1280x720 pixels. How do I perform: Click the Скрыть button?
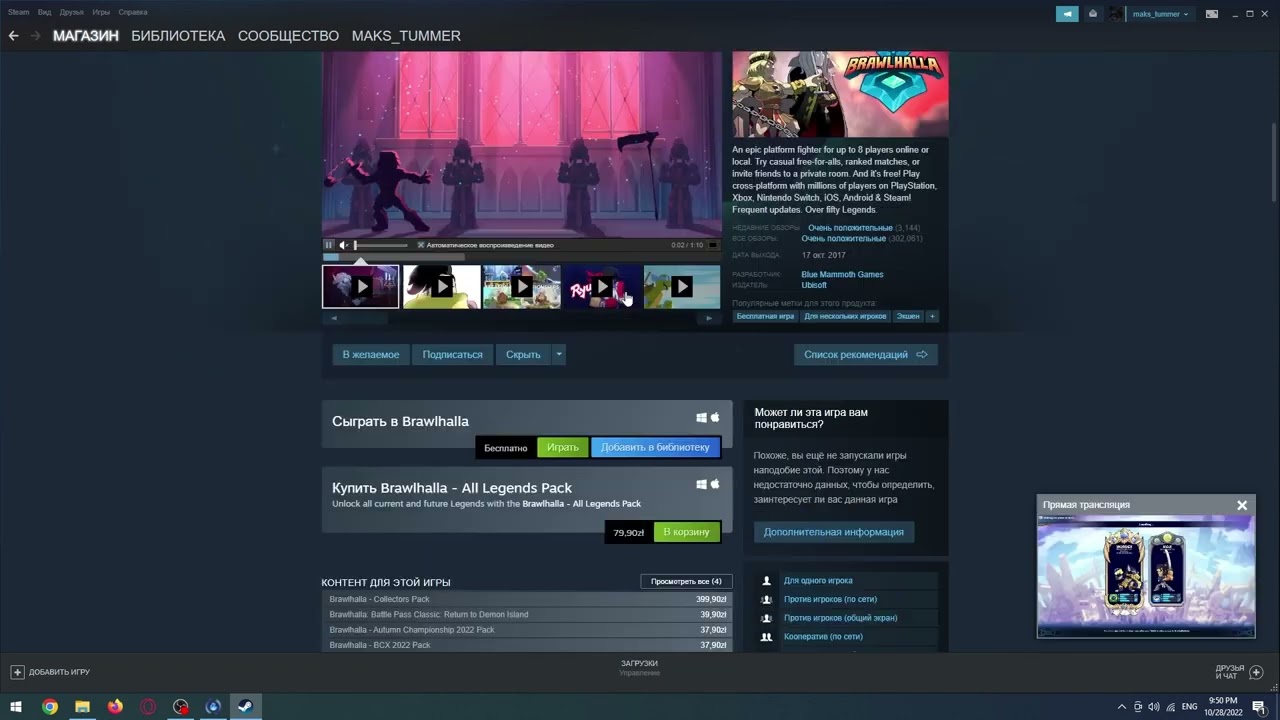(x=523, y=354)
